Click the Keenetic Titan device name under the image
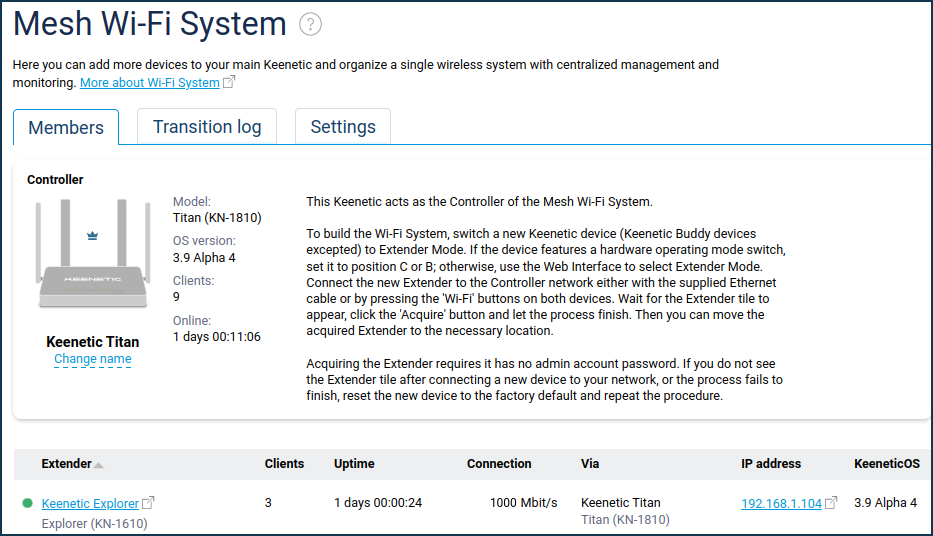Screen dimensions: 933x536 click(93, 342)
